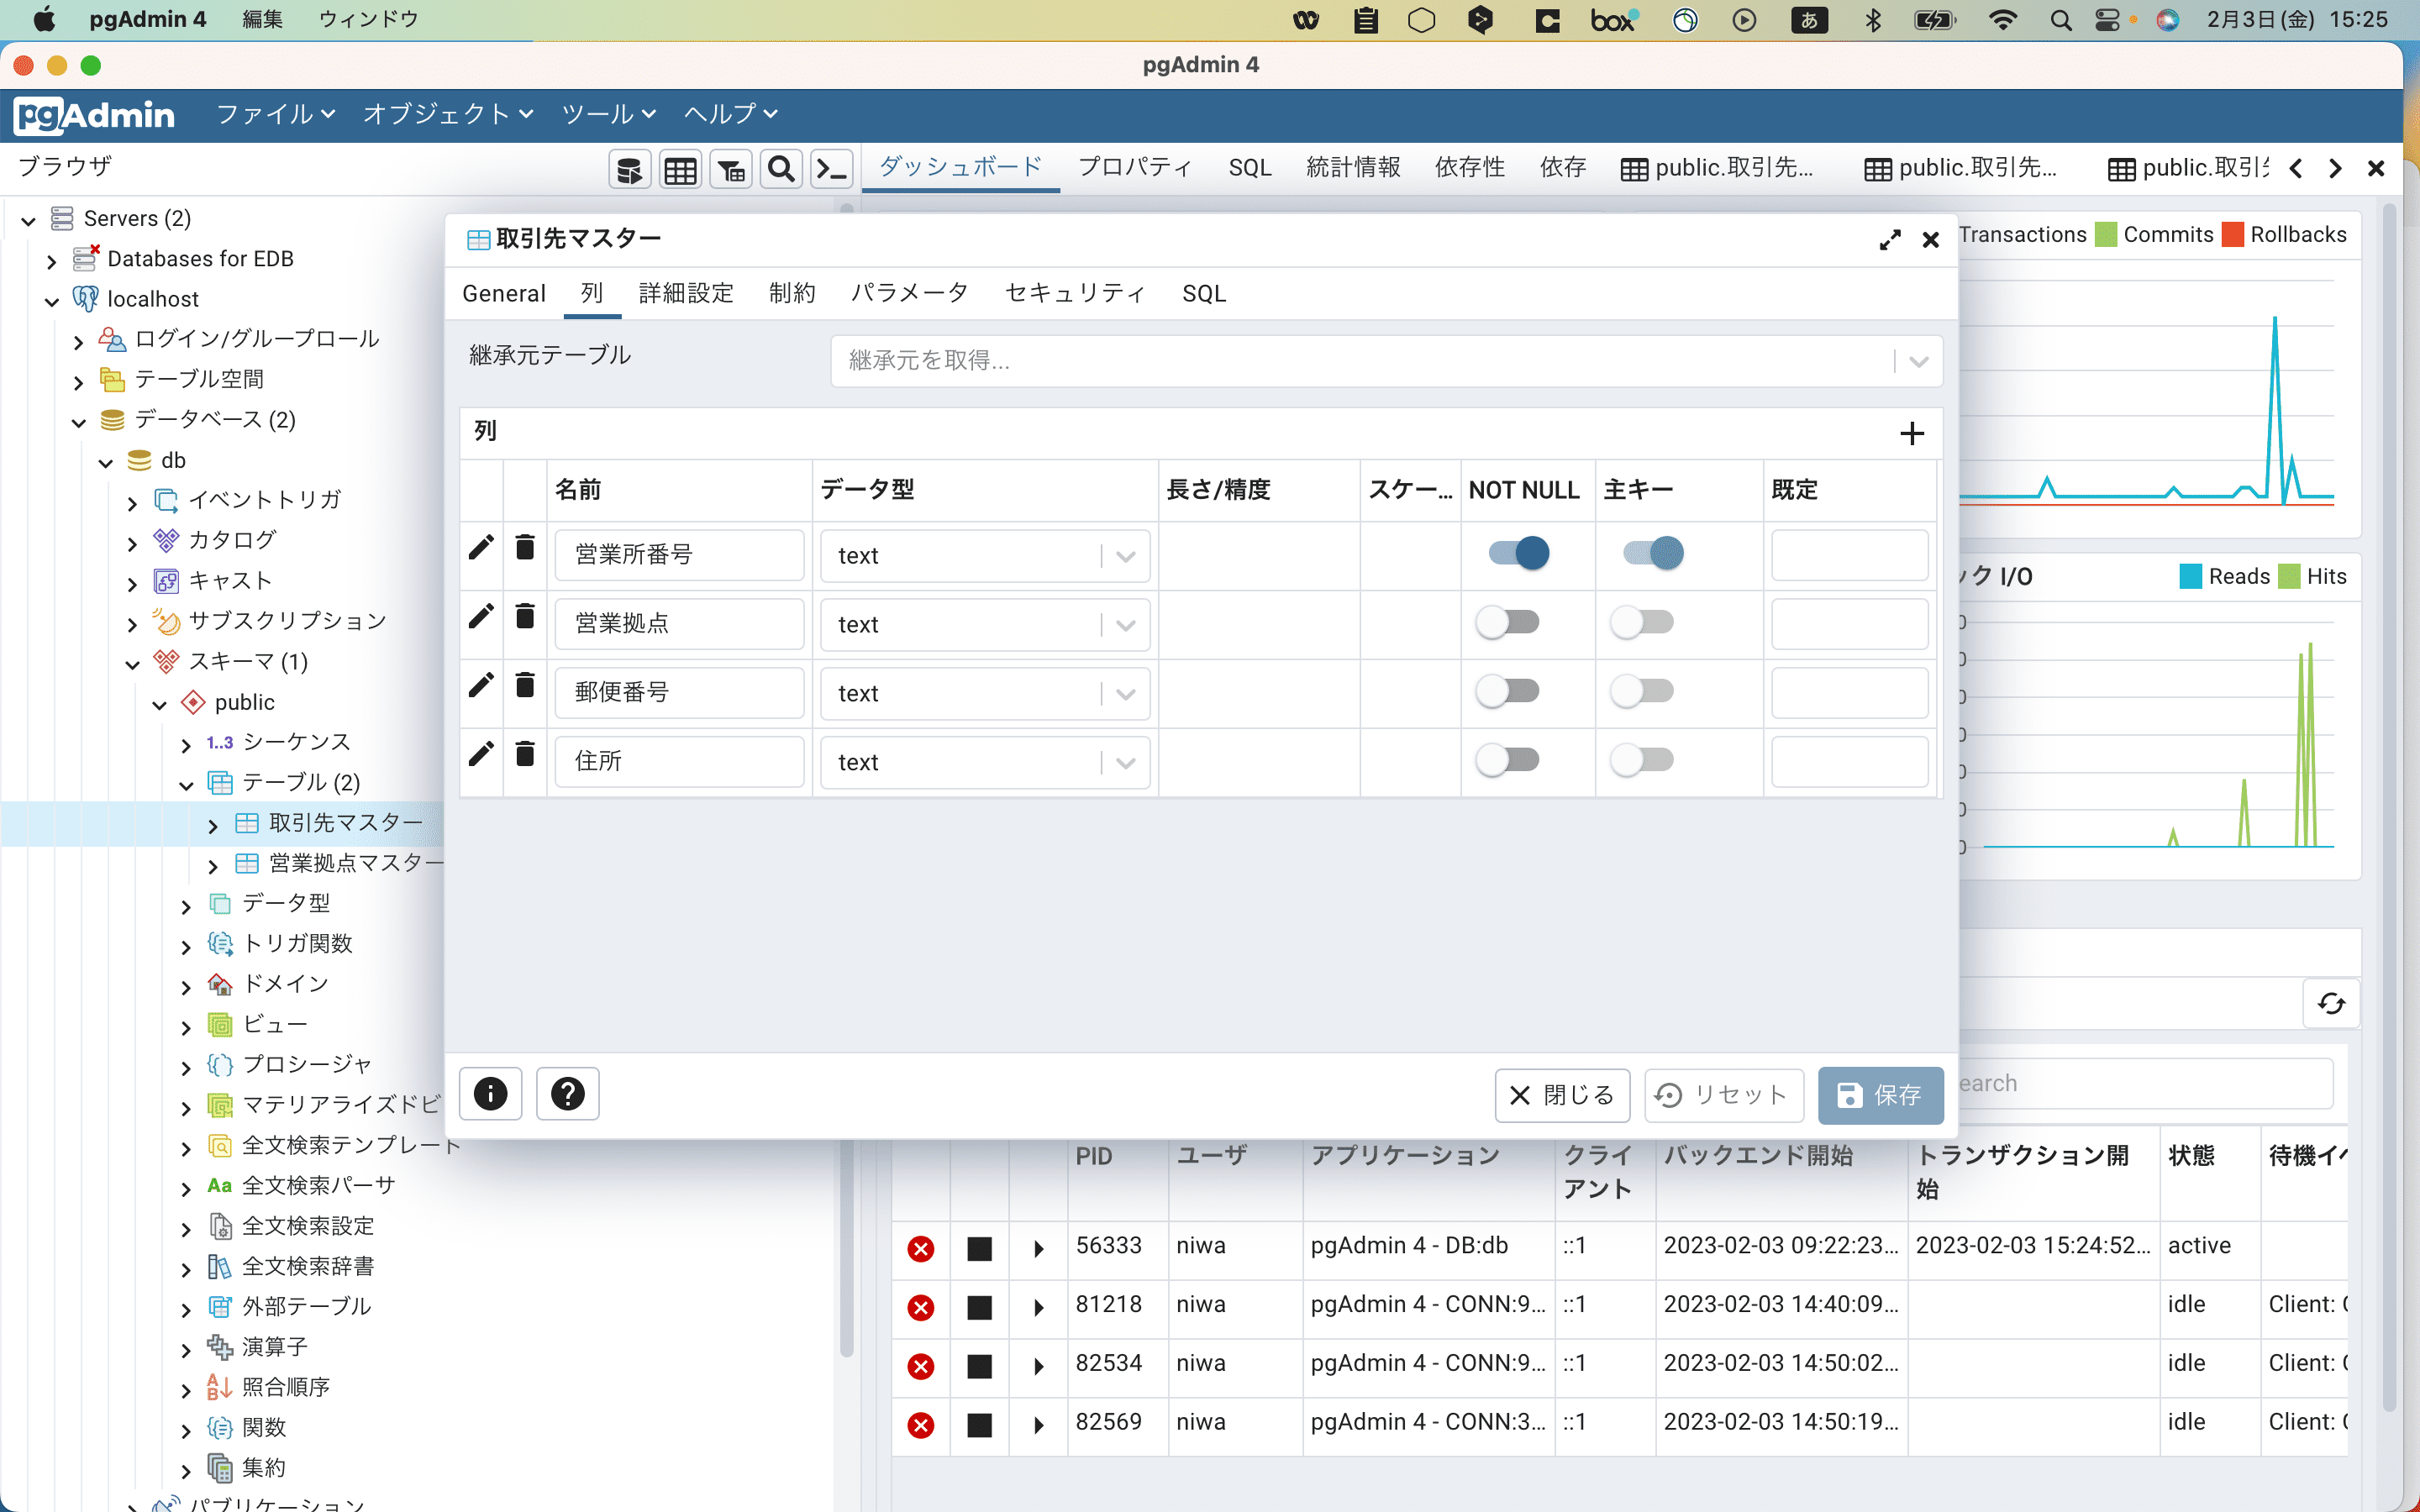Edit the 住所 column properties
This screenshot has height=1512, width=2420.
click(481, 755)
